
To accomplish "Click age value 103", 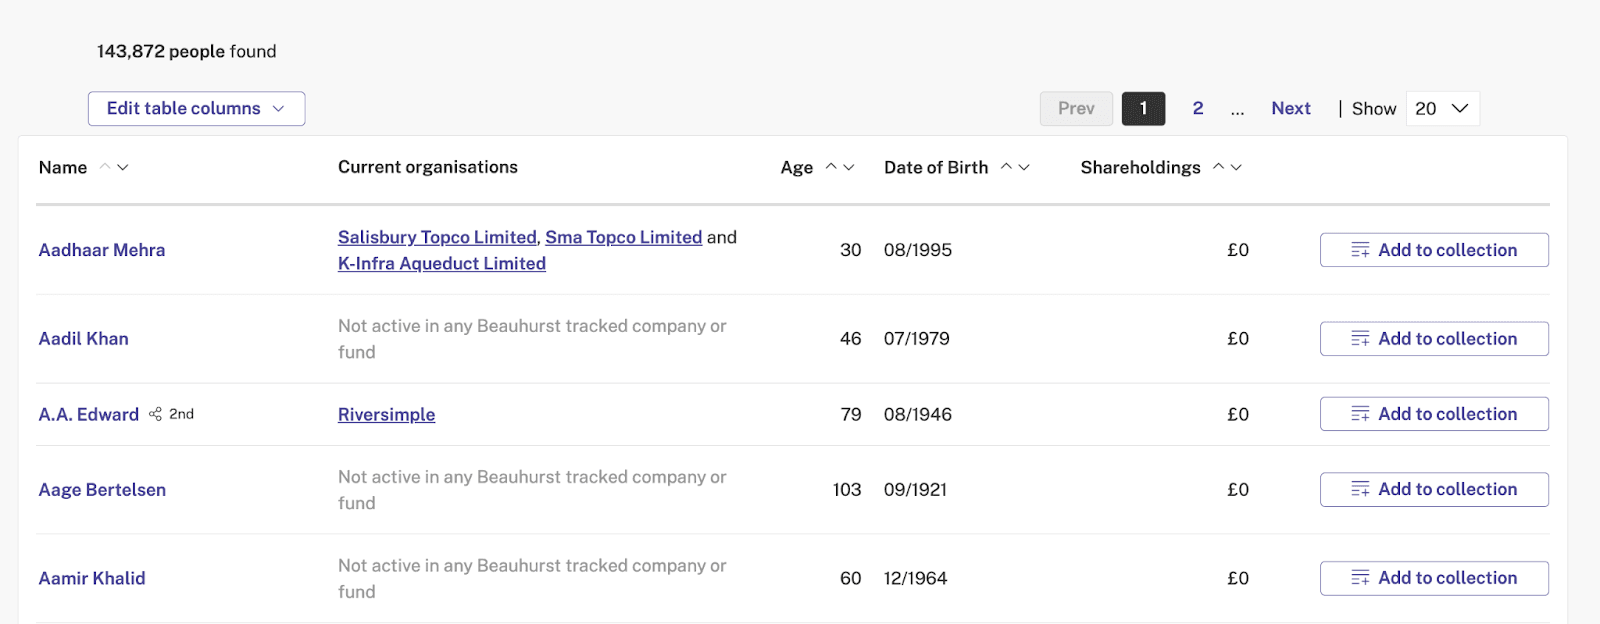I will tap(847, 489).
